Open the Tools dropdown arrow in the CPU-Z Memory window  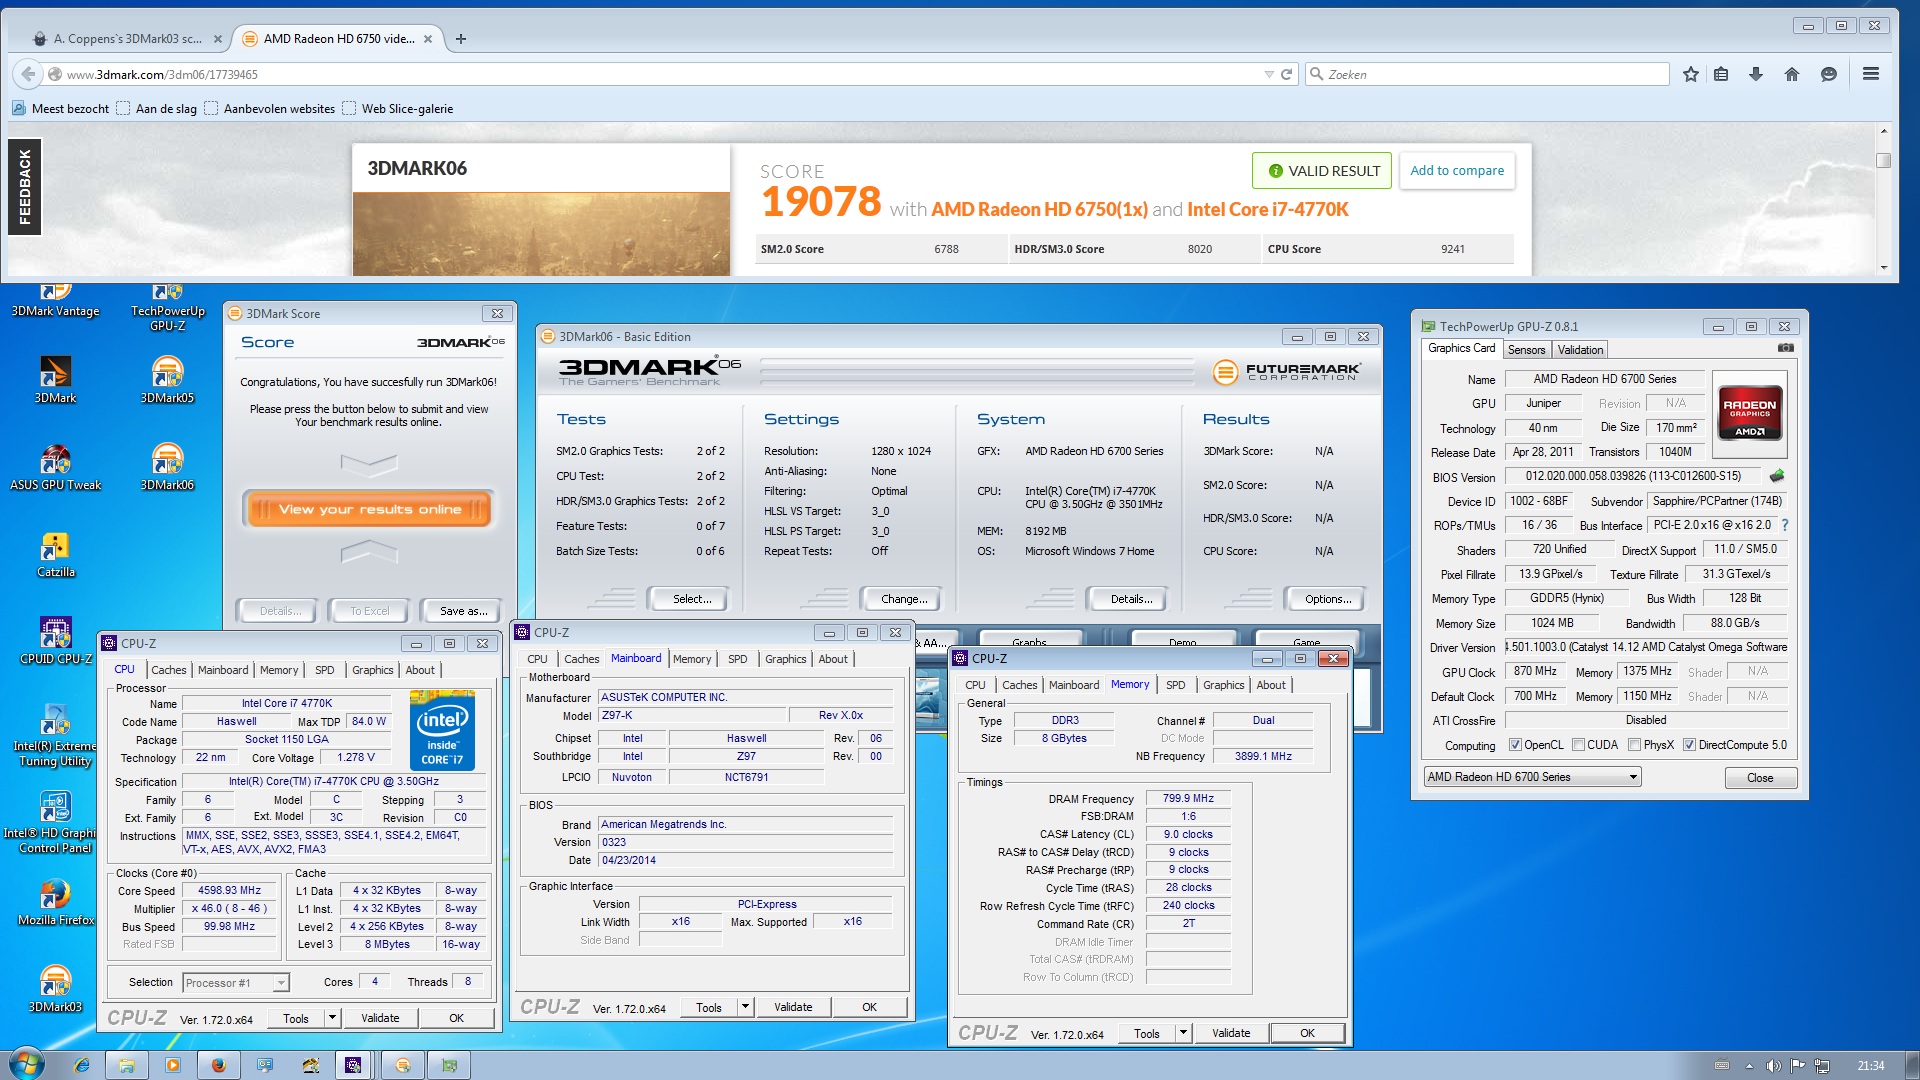[x=1183, y=1033]
